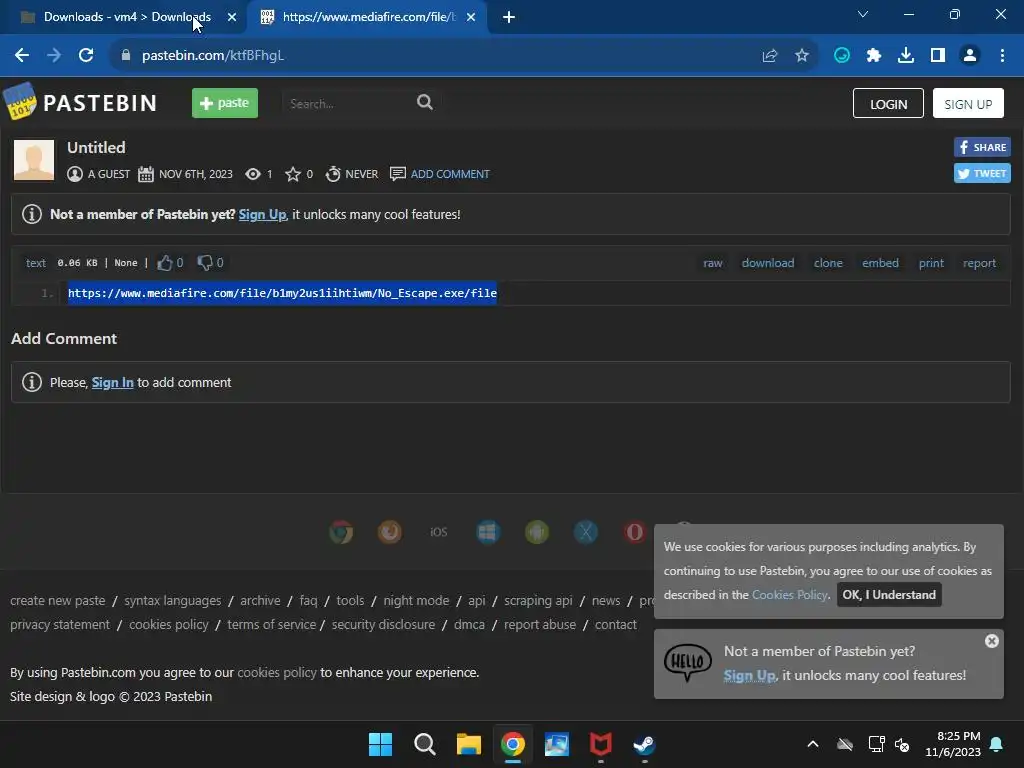Open a new browser tab
1024x768 pixels.
[509, 17]
